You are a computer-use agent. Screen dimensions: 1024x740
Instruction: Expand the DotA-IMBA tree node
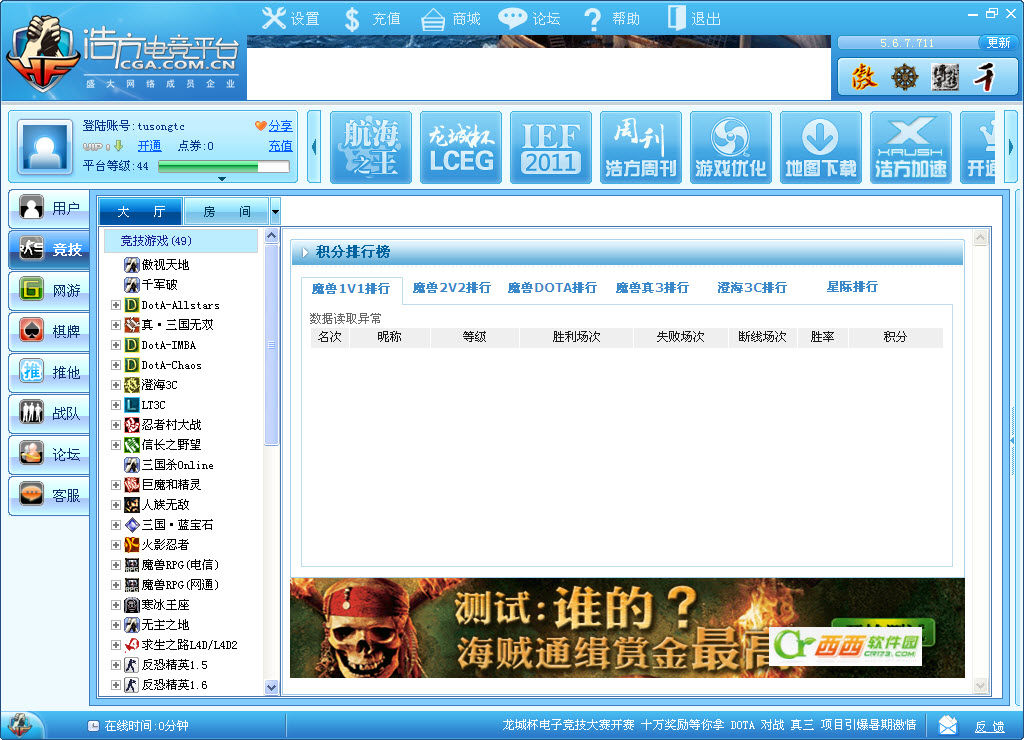(x=116, y=345)
